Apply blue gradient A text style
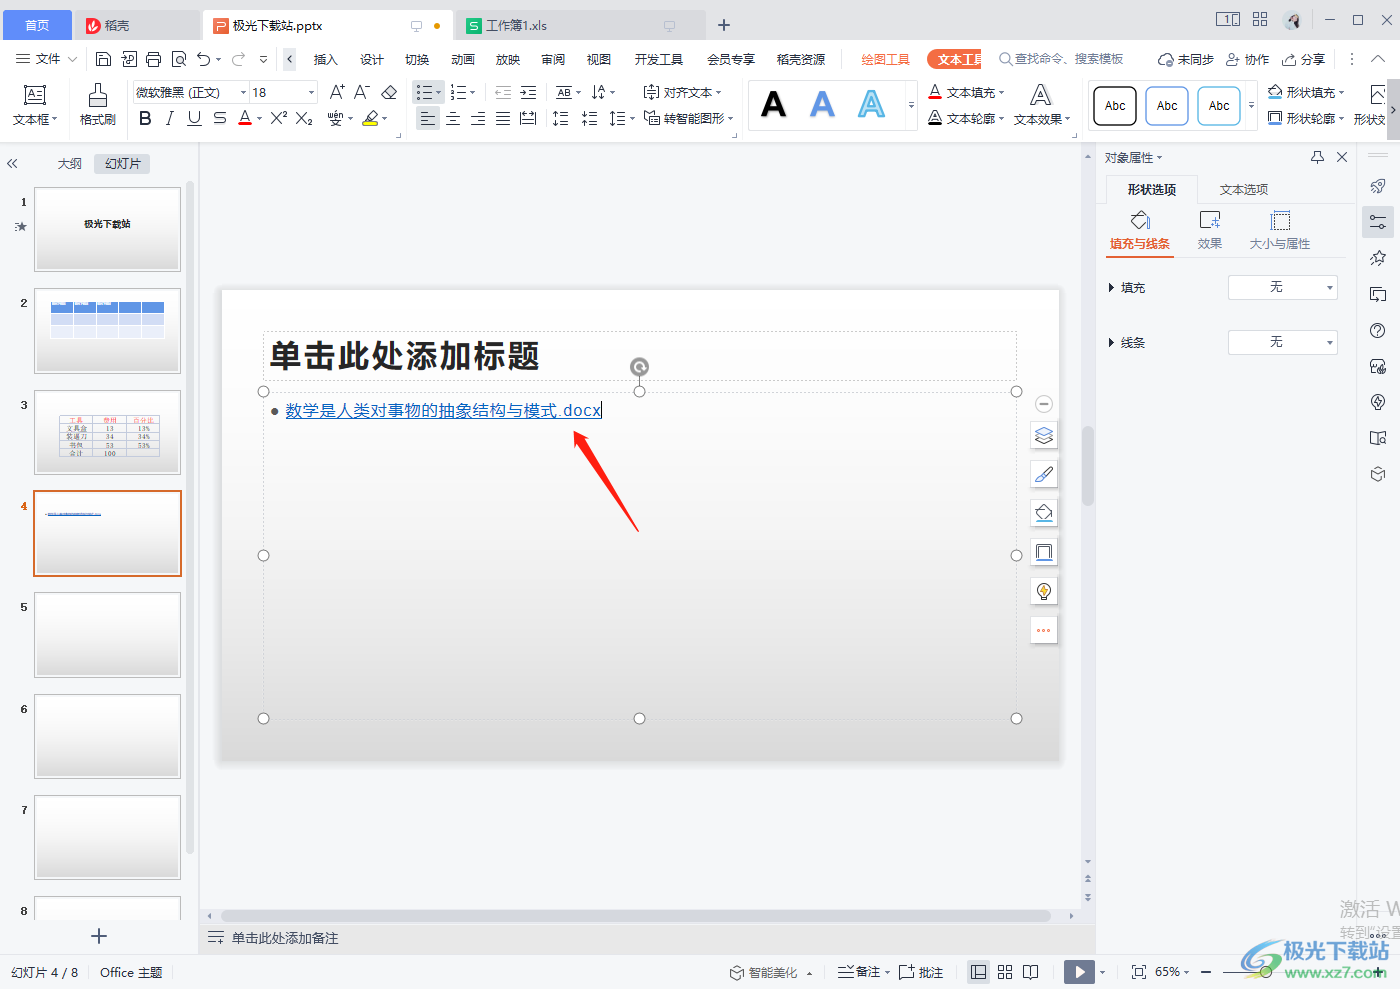 822,104
